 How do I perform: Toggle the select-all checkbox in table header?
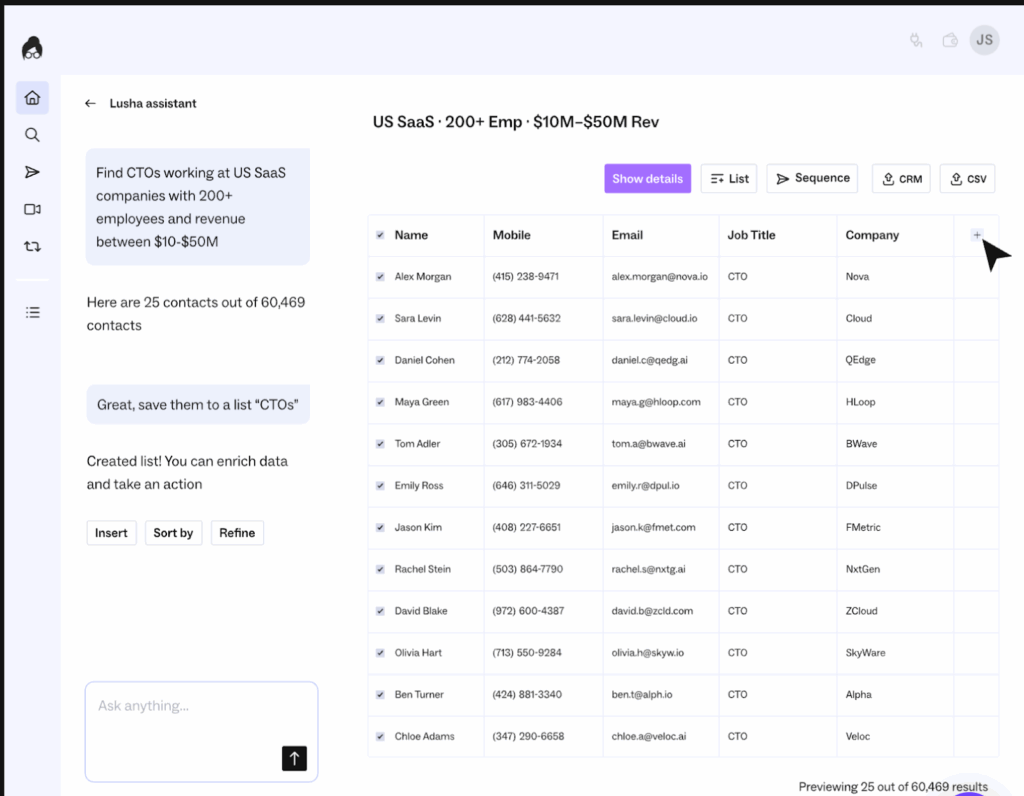point(380,236)
